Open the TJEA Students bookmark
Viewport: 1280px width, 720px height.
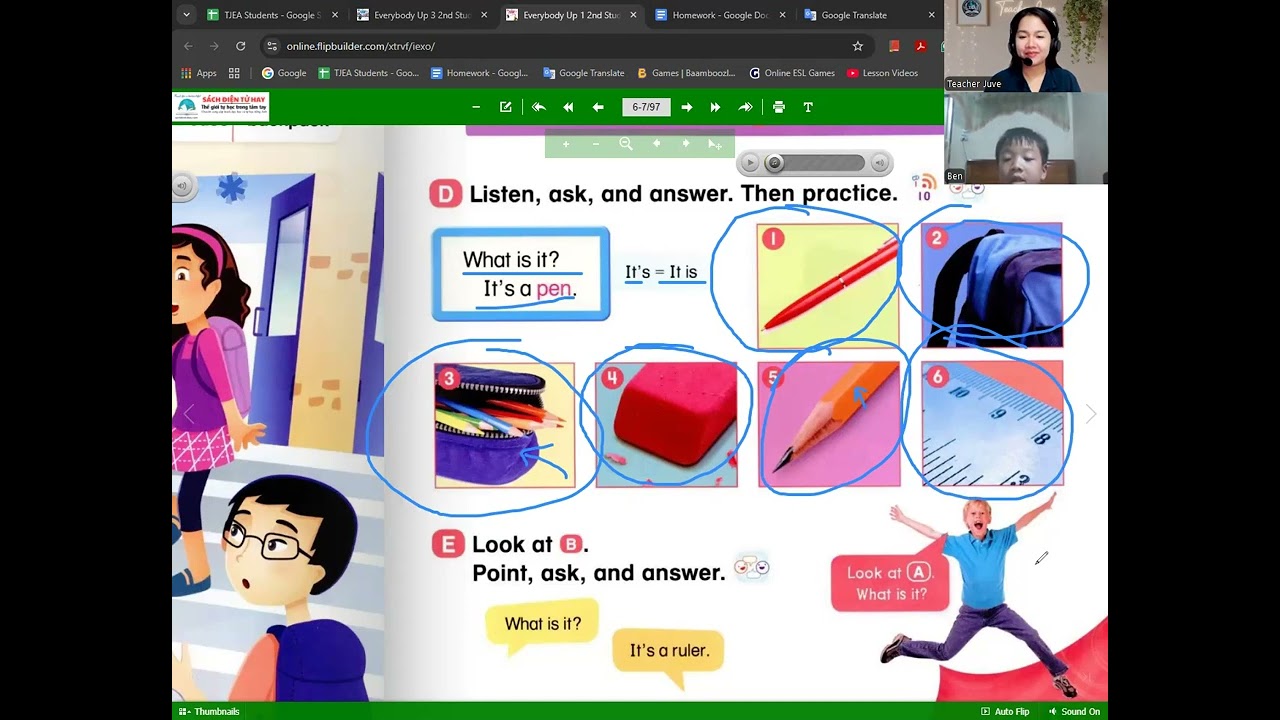pyautogui.click(x=369, y=73)
